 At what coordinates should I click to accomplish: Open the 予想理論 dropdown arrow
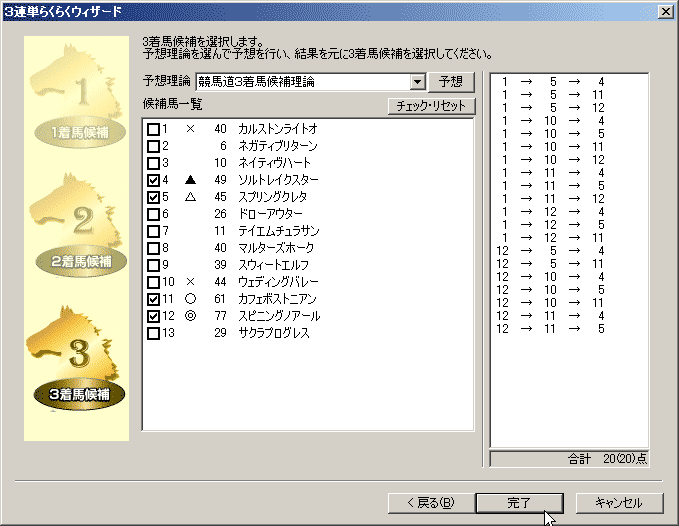[417, 82]
